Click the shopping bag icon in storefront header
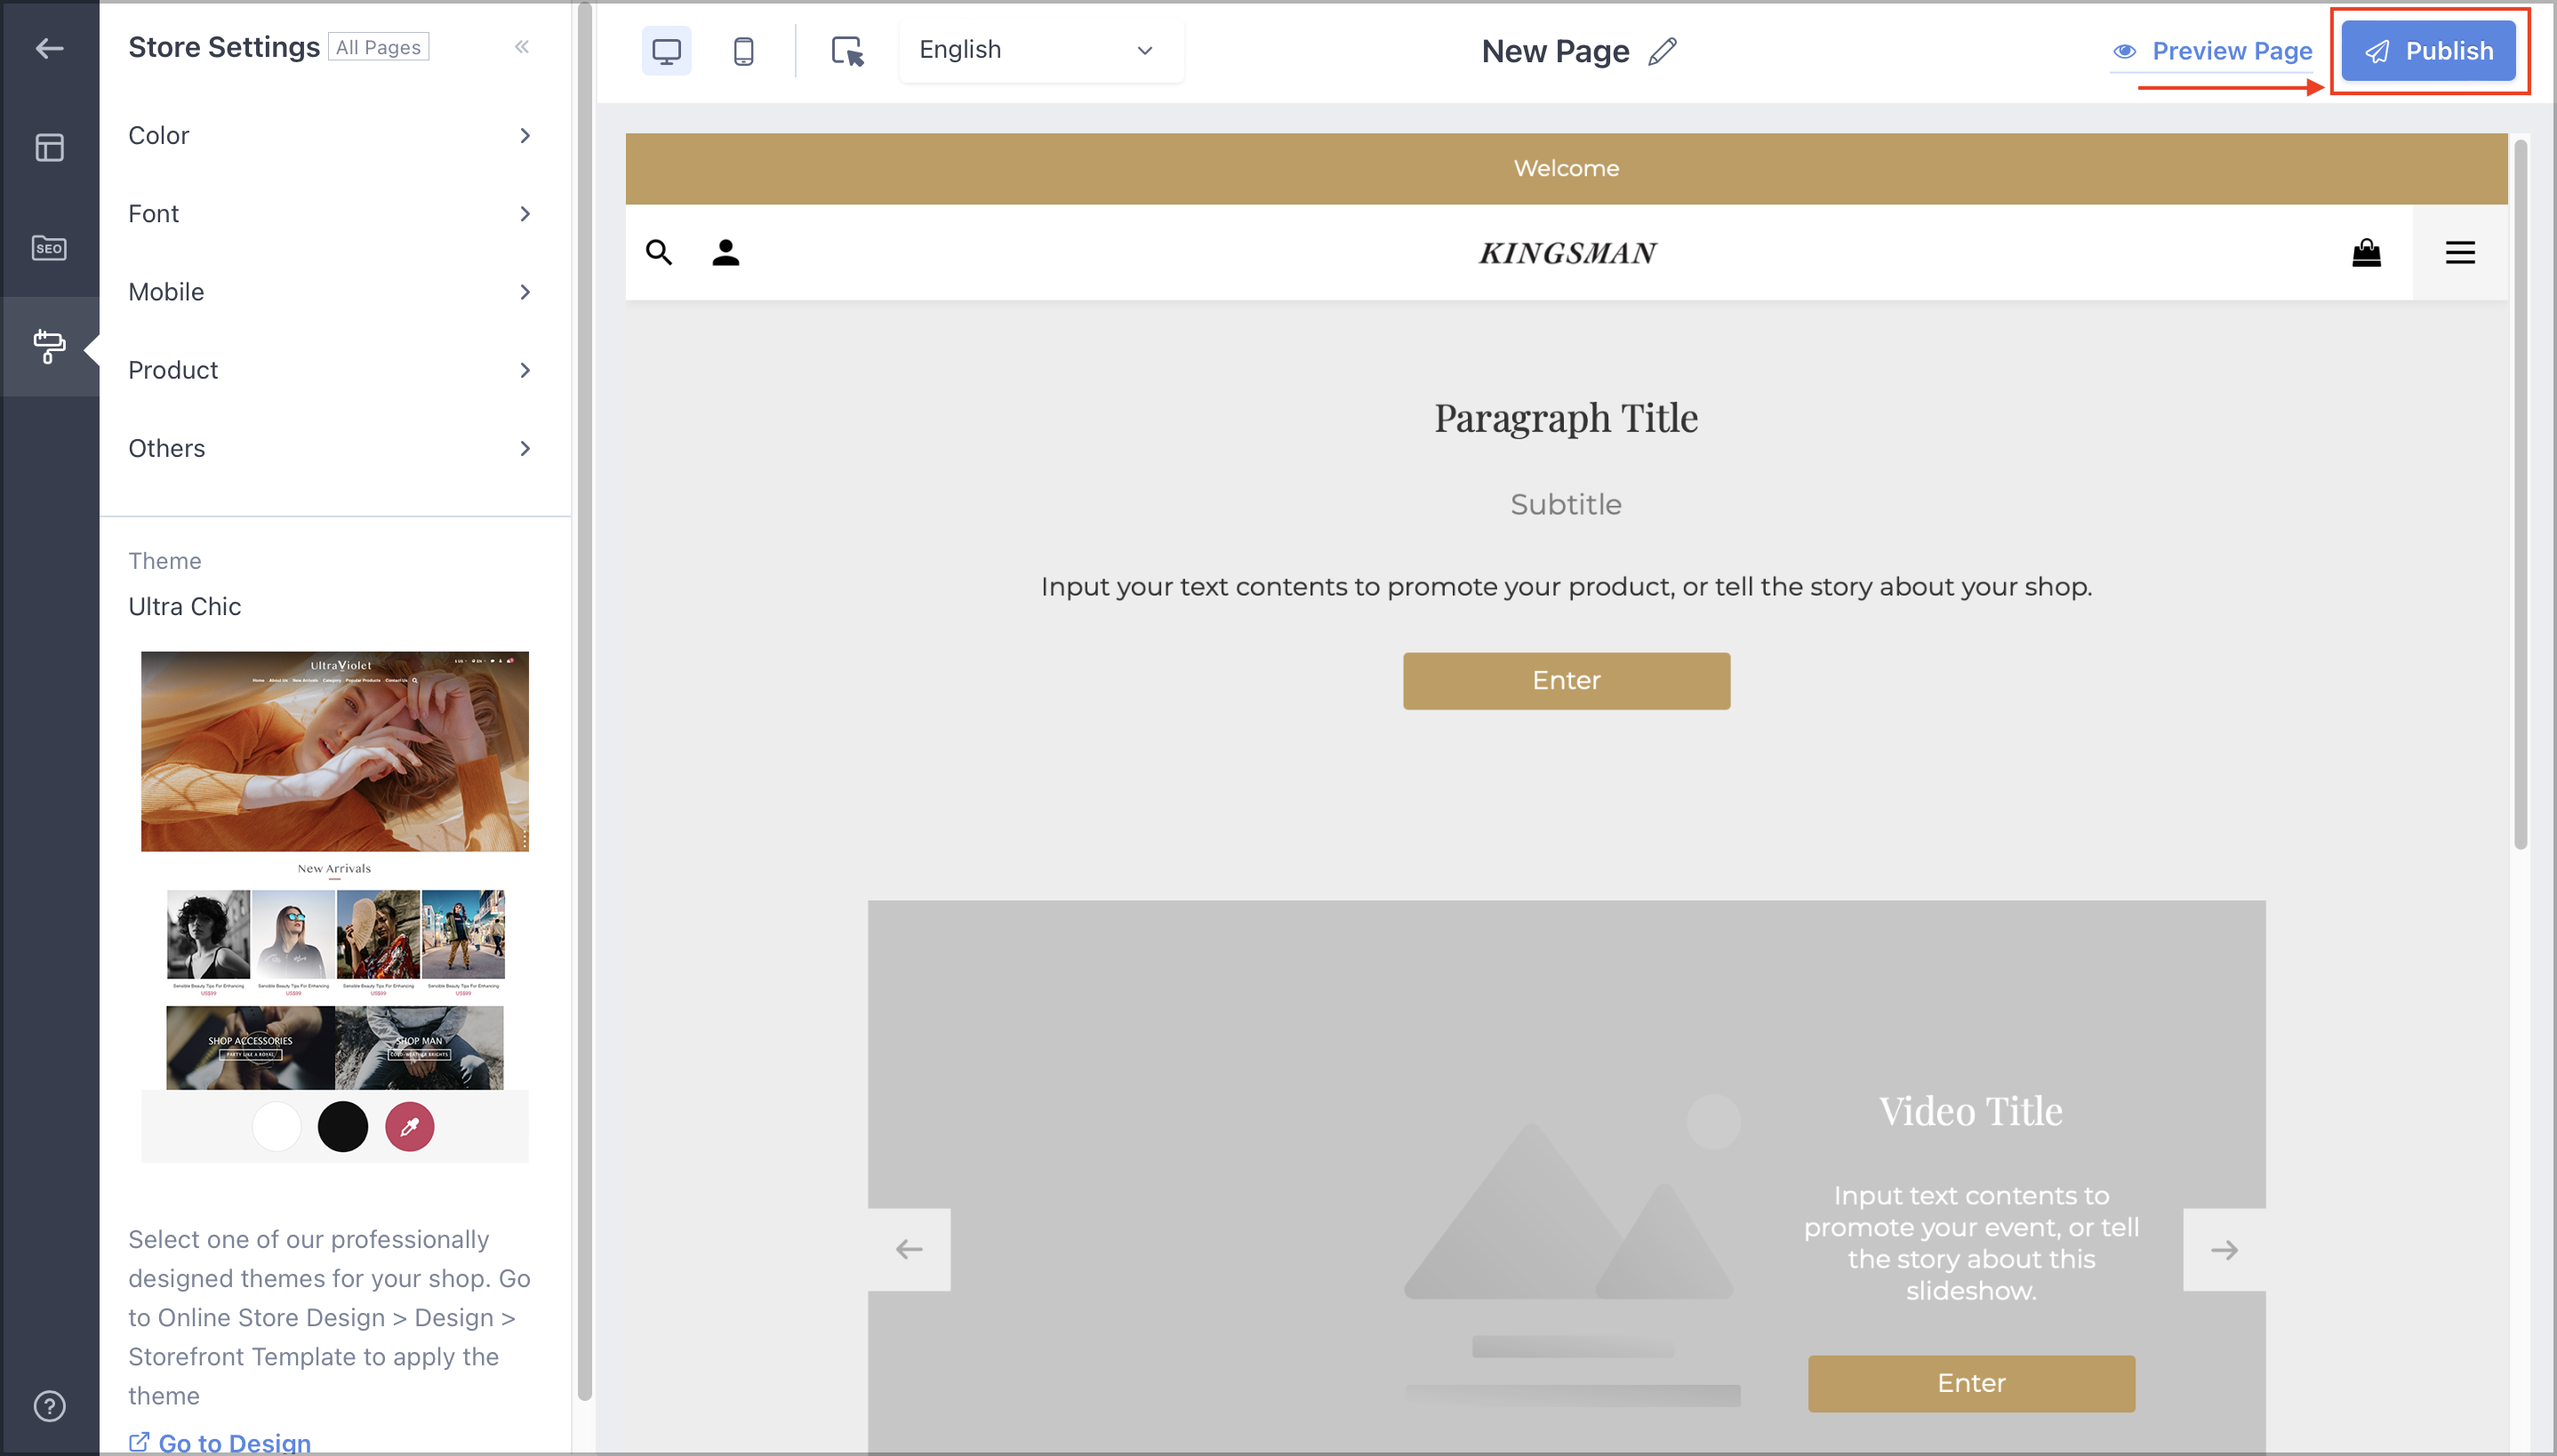 tap(2367, 252)
